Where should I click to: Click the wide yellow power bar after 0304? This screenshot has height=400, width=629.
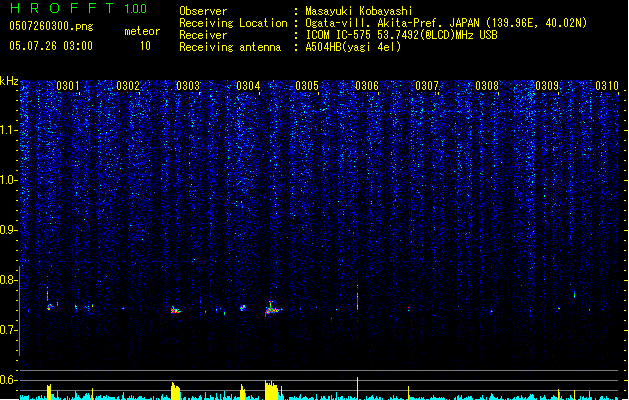click(272, 390)
